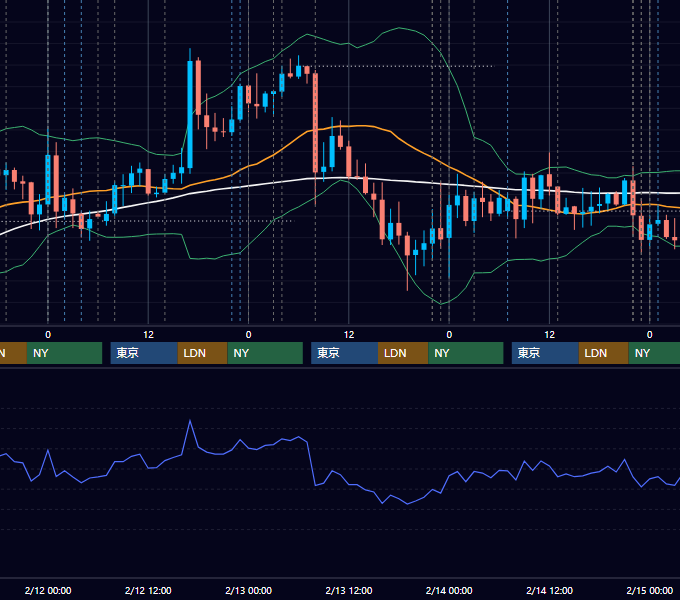Select the tallest blue candle on 2/12 afternoon
This screenshot has width=680, height=600.
[190, 114]
